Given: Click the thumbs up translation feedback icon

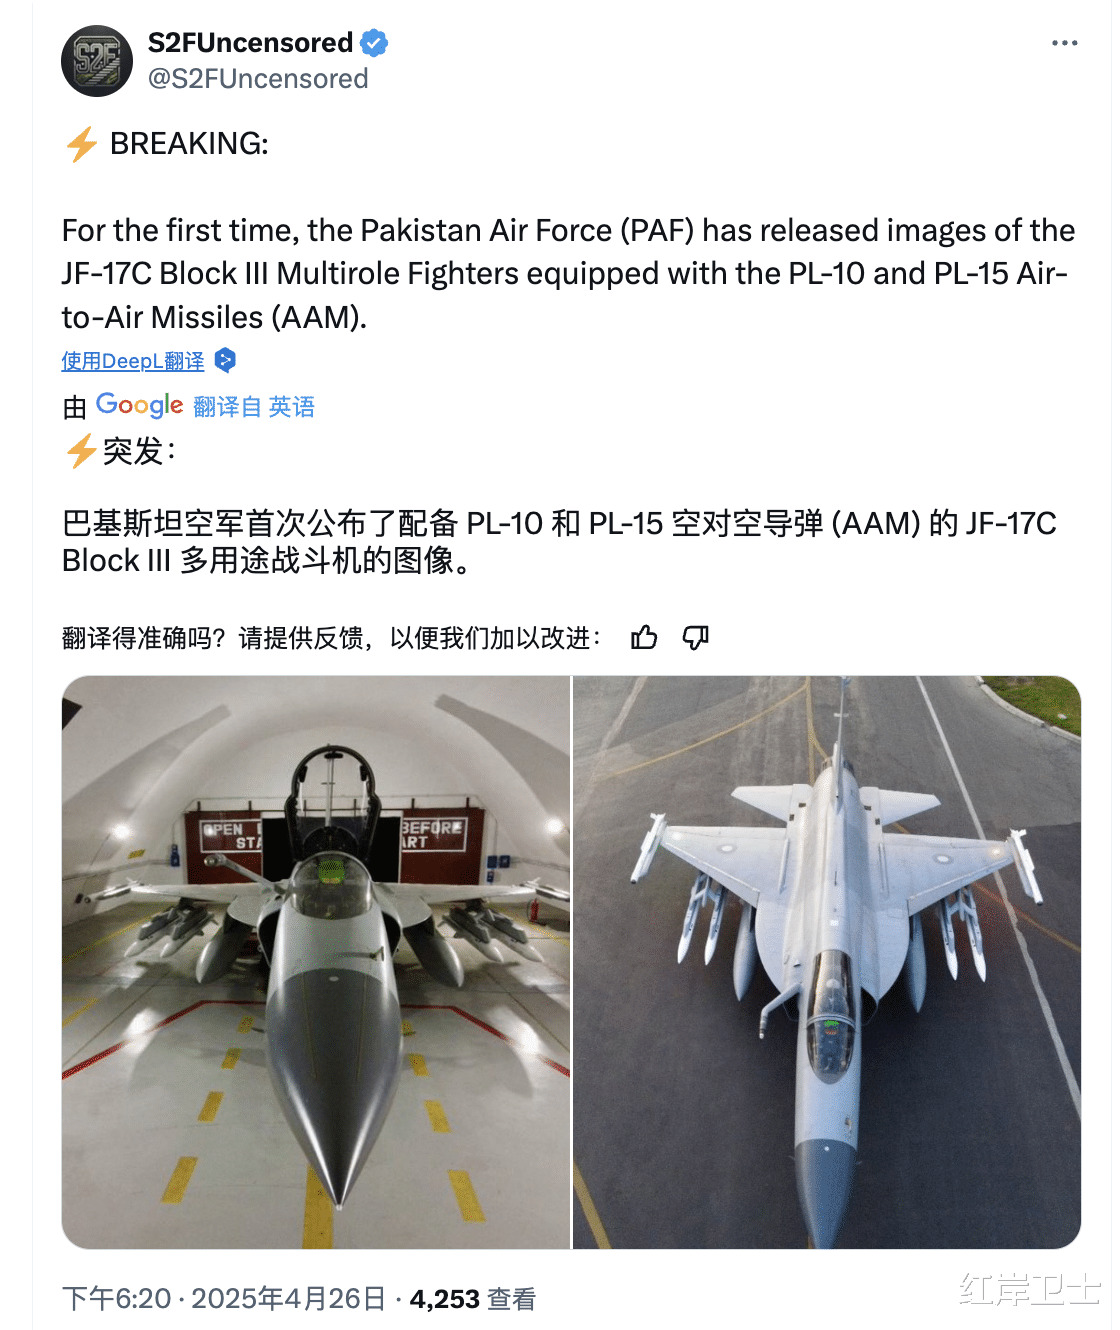Looking at the screenshot, I should (x=644, y=637).
